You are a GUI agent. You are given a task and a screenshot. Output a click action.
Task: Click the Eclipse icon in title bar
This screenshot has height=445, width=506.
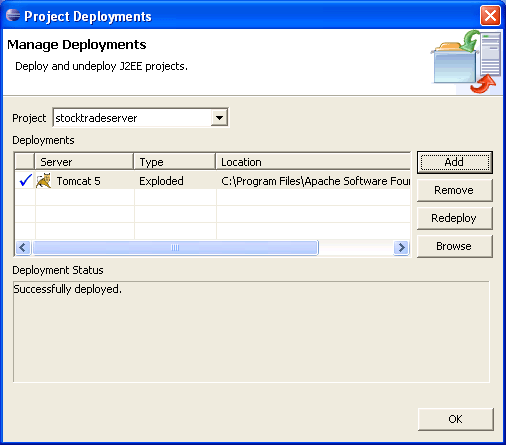pos(13,15)
